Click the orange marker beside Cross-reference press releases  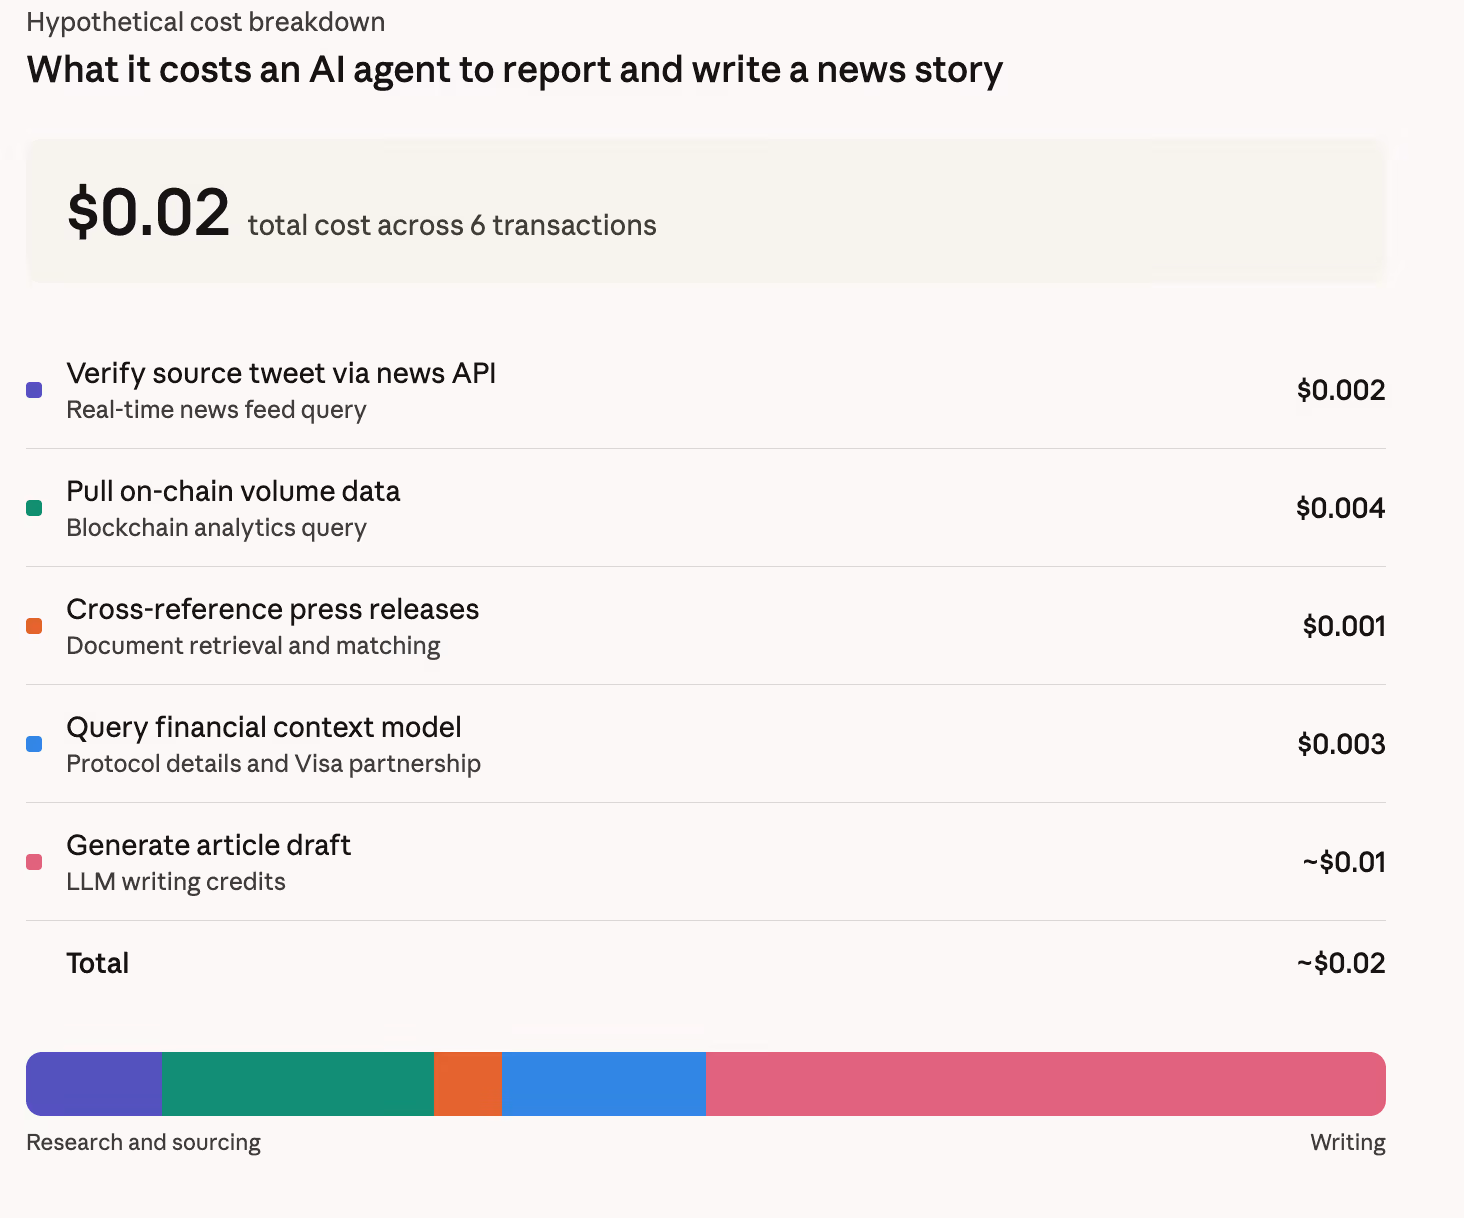pyautogui.click(x=34, y=626)
